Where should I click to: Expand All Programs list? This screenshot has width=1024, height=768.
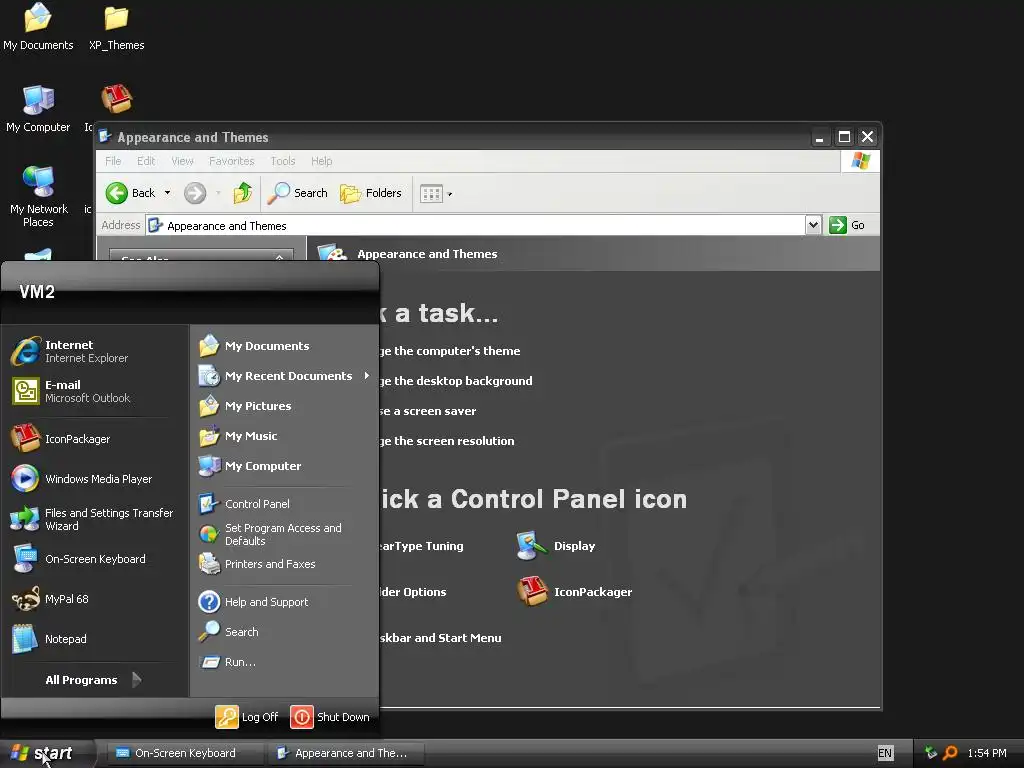(93, 680)
